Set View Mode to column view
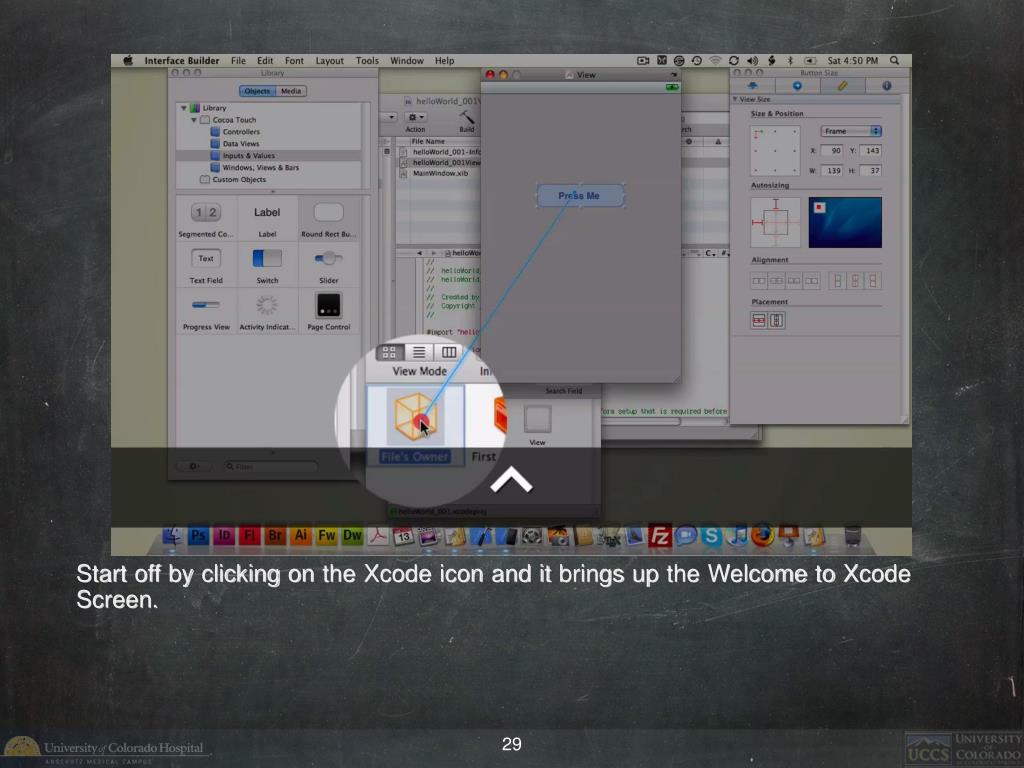 (x=449, y=353)
